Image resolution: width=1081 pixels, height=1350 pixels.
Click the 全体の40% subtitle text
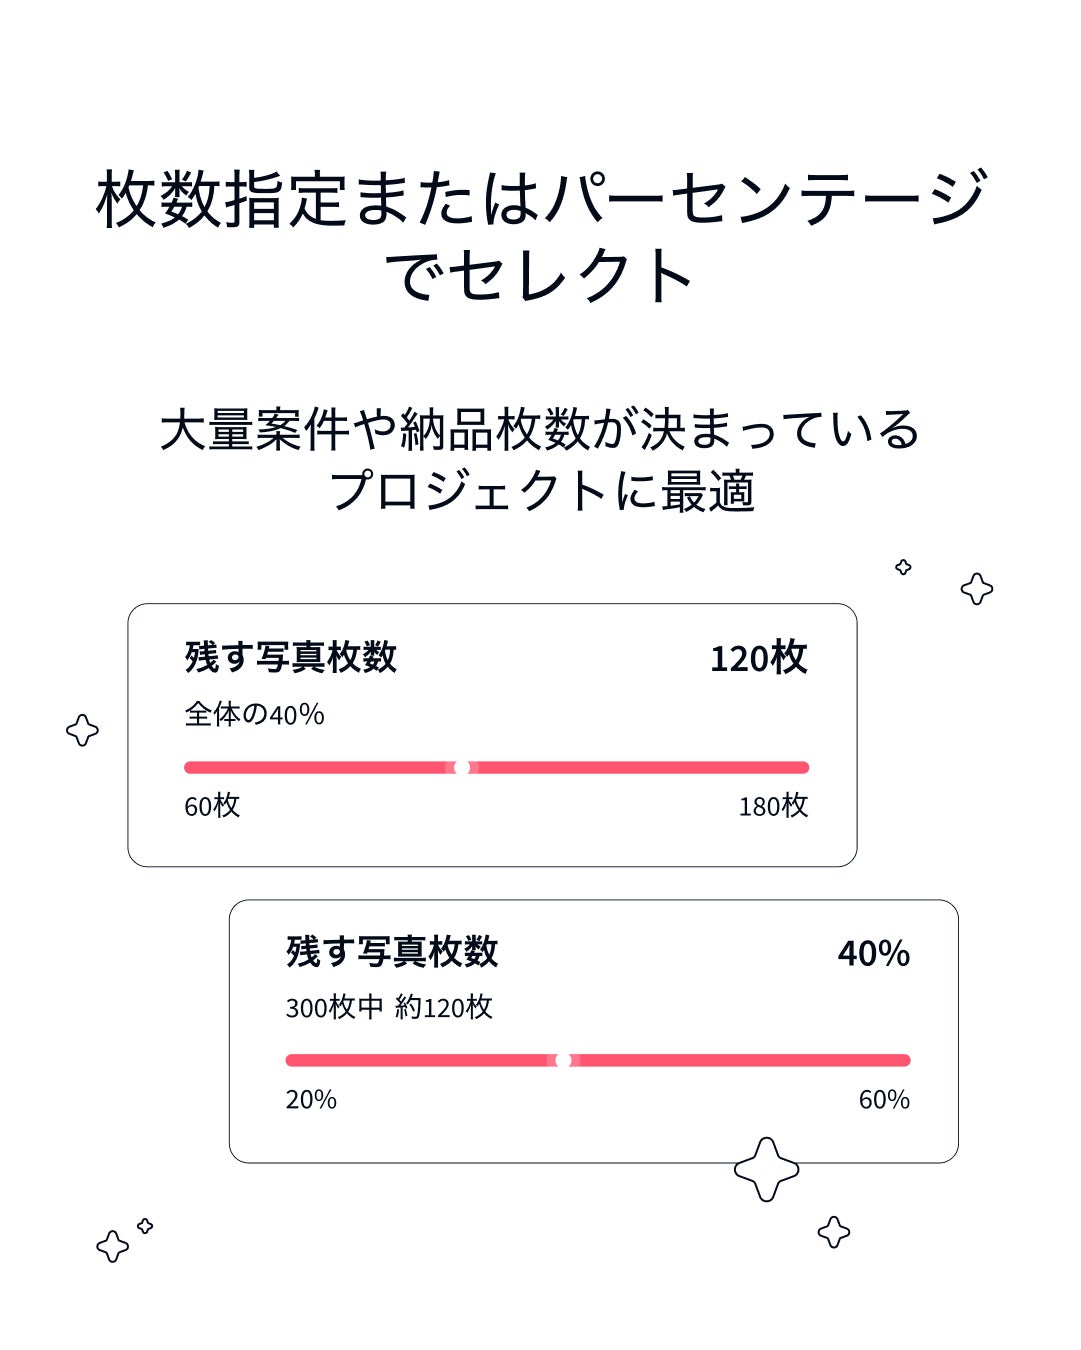(x=254, y=714)
